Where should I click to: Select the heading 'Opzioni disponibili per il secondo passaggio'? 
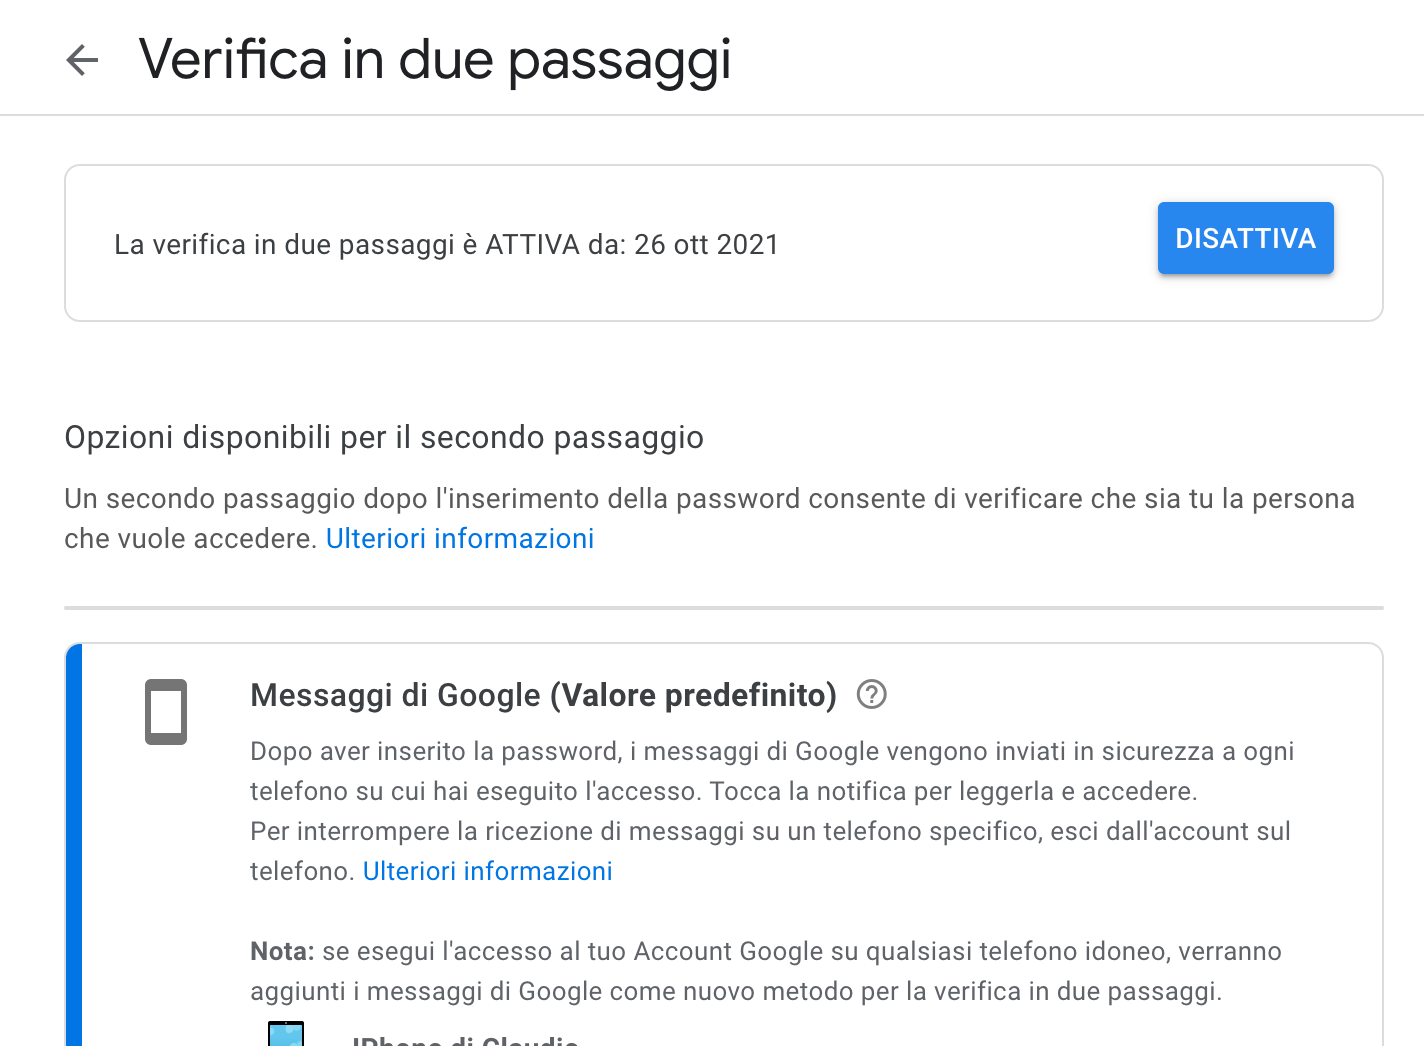coord(384,438)
